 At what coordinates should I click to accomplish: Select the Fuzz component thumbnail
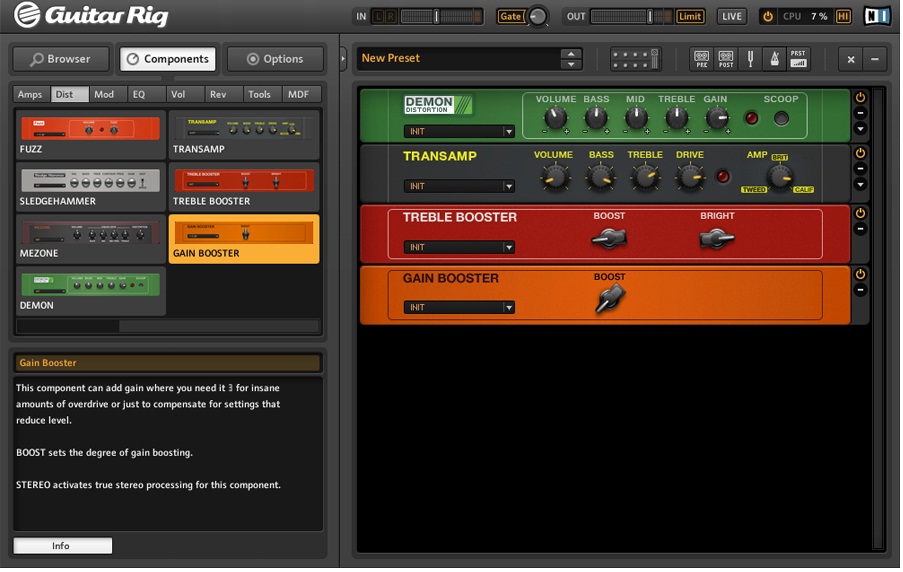[x=90, y=134]
